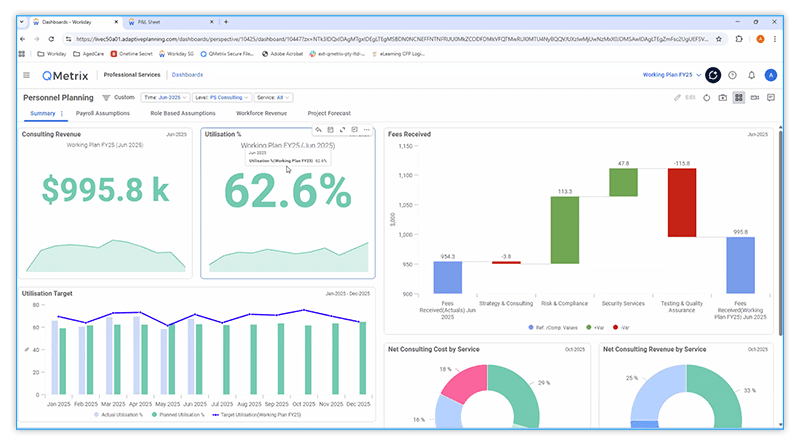Open the comments icon in dashboard toolbar
The image size is (800, 448).
(x=770, y=98)
